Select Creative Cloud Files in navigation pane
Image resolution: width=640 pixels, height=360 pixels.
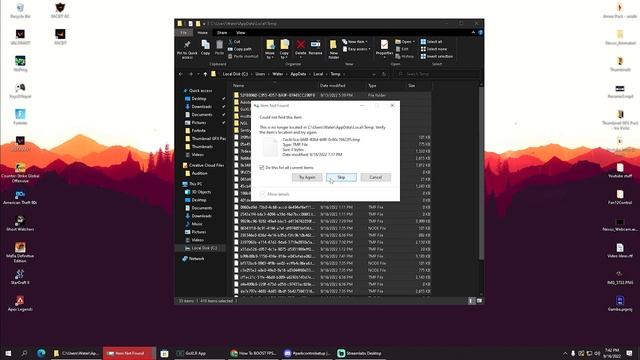coord(203,165)
